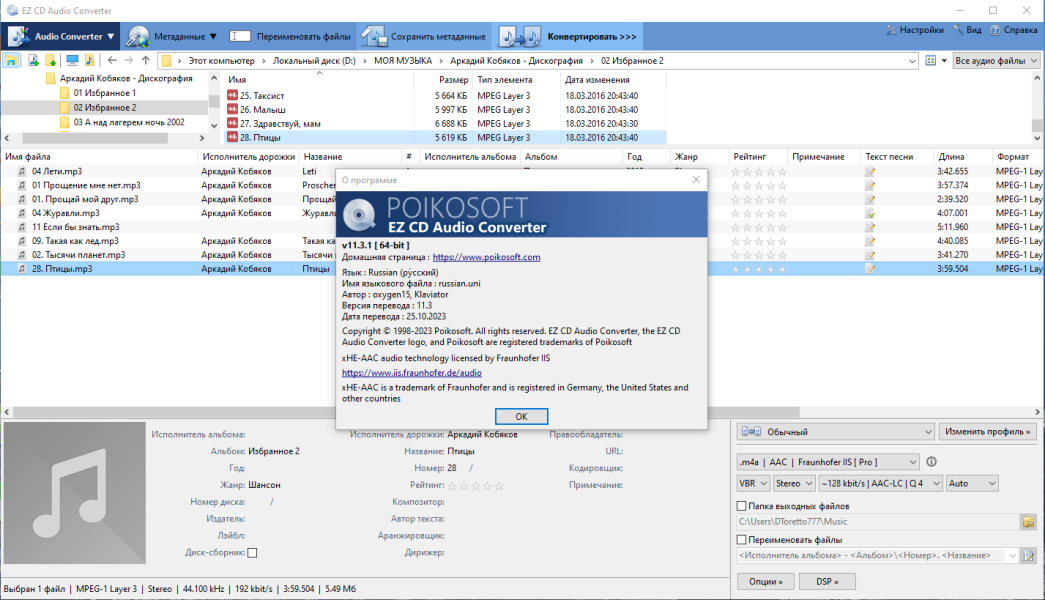
Task: Click Исполнитель дорожки column header
Action: [249, 157]
